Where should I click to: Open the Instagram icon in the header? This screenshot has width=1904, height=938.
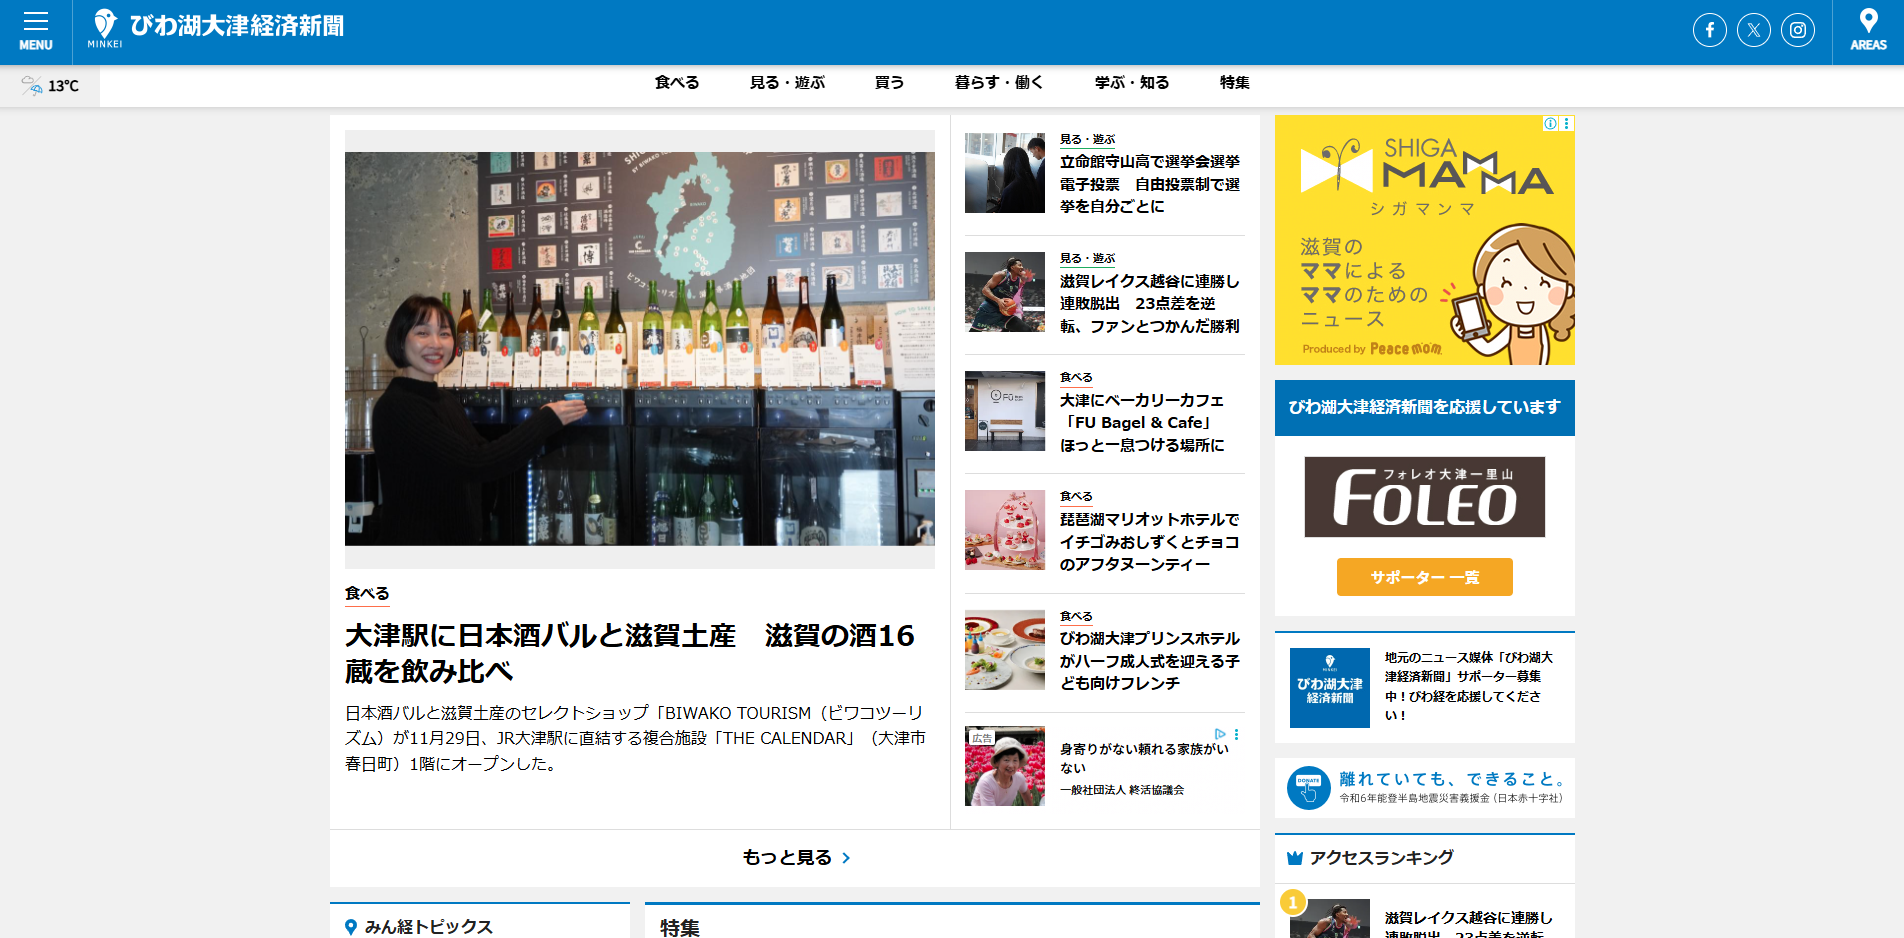1798,30
